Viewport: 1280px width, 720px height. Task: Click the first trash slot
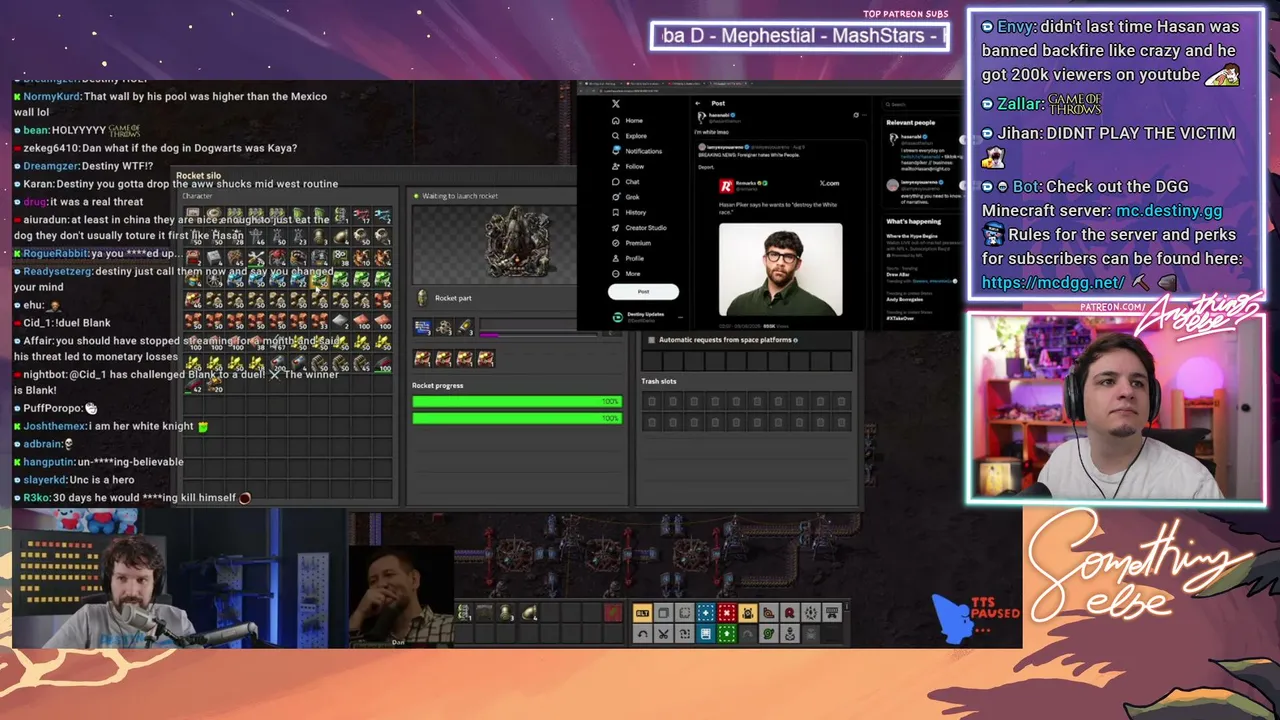coord(652,402)
